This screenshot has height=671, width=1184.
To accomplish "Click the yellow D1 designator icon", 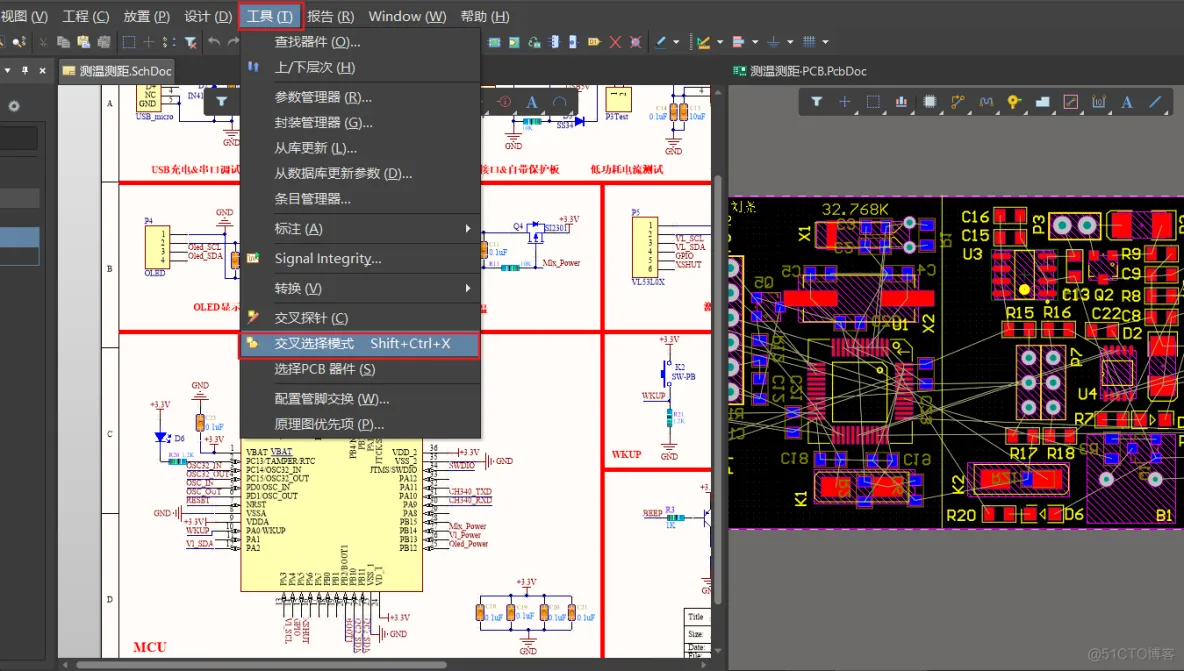I will [x=594, y=42].
